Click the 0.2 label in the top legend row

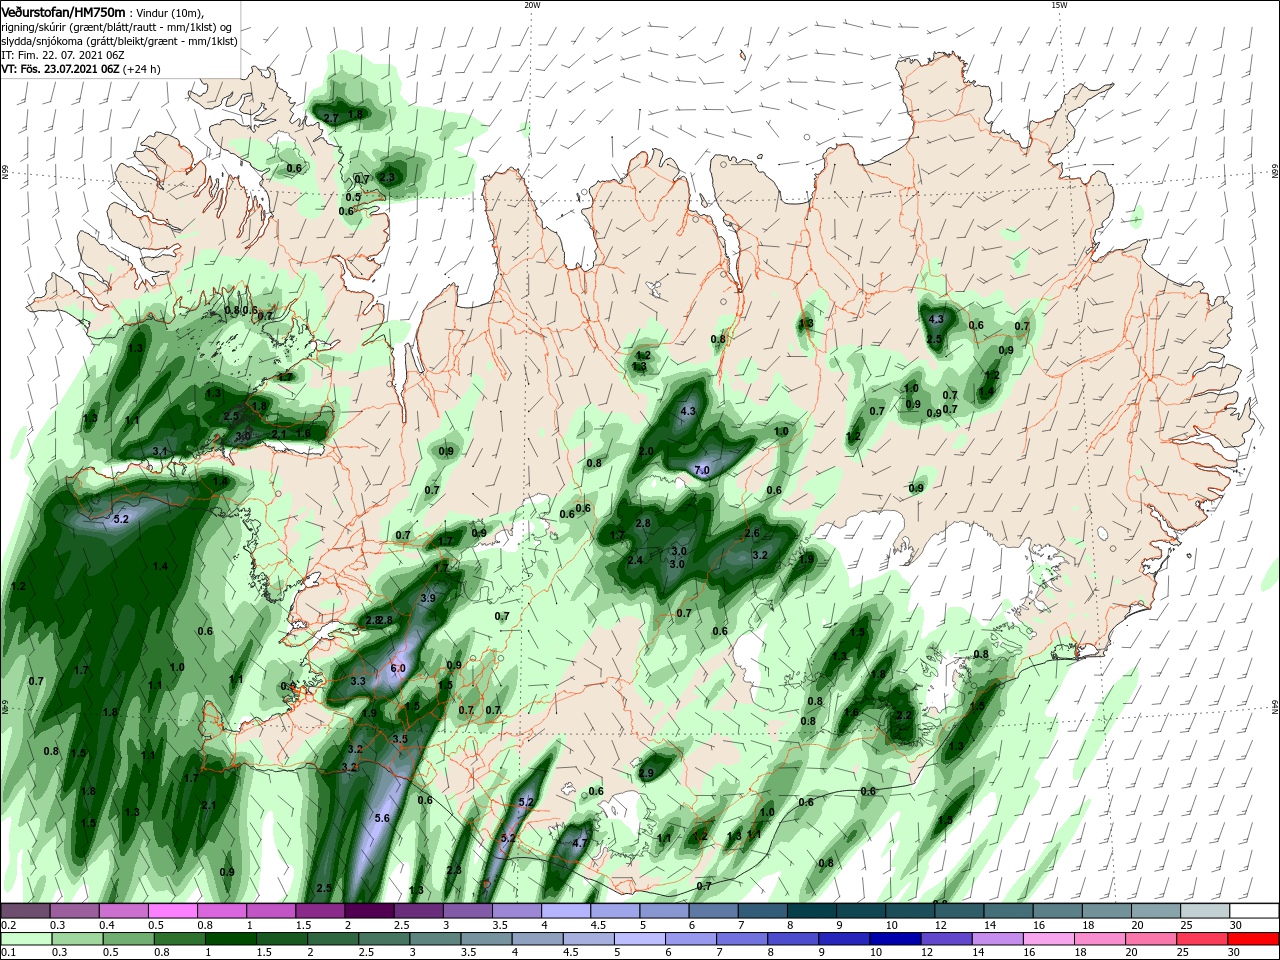click(8, 925)
